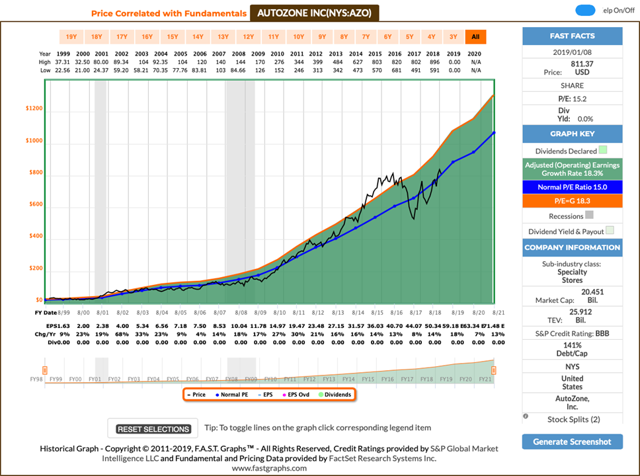Click the TEV 25.912 Bil. value
Screen dimensions: 640x476
point(580,316)
